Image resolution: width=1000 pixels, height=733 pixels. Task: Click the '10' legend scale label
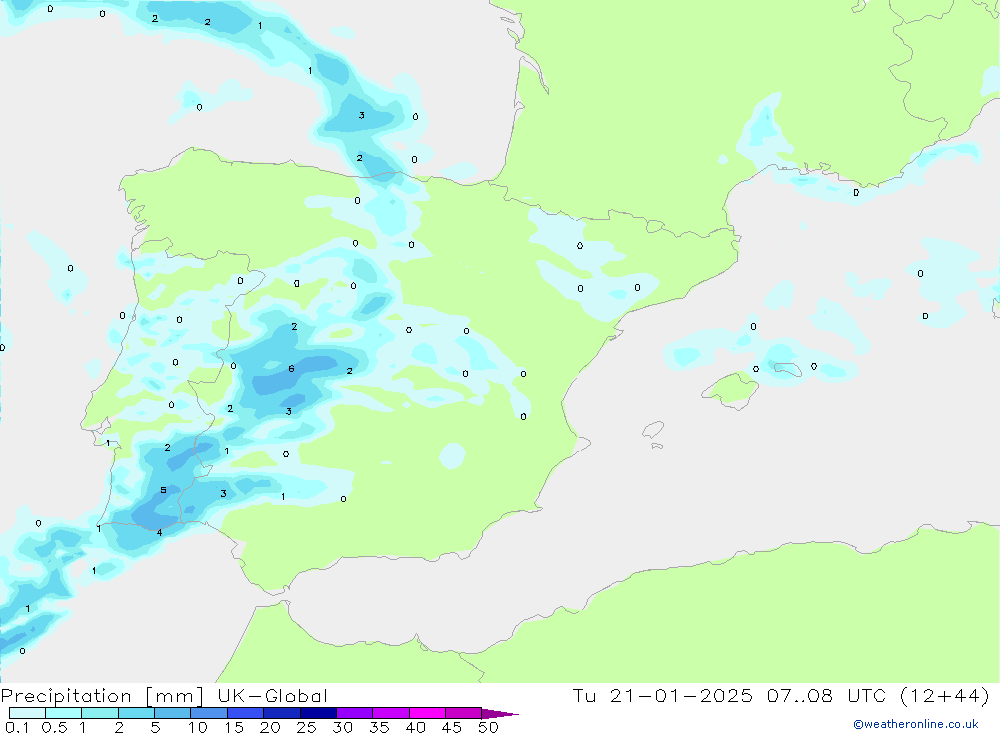[198, 727]
